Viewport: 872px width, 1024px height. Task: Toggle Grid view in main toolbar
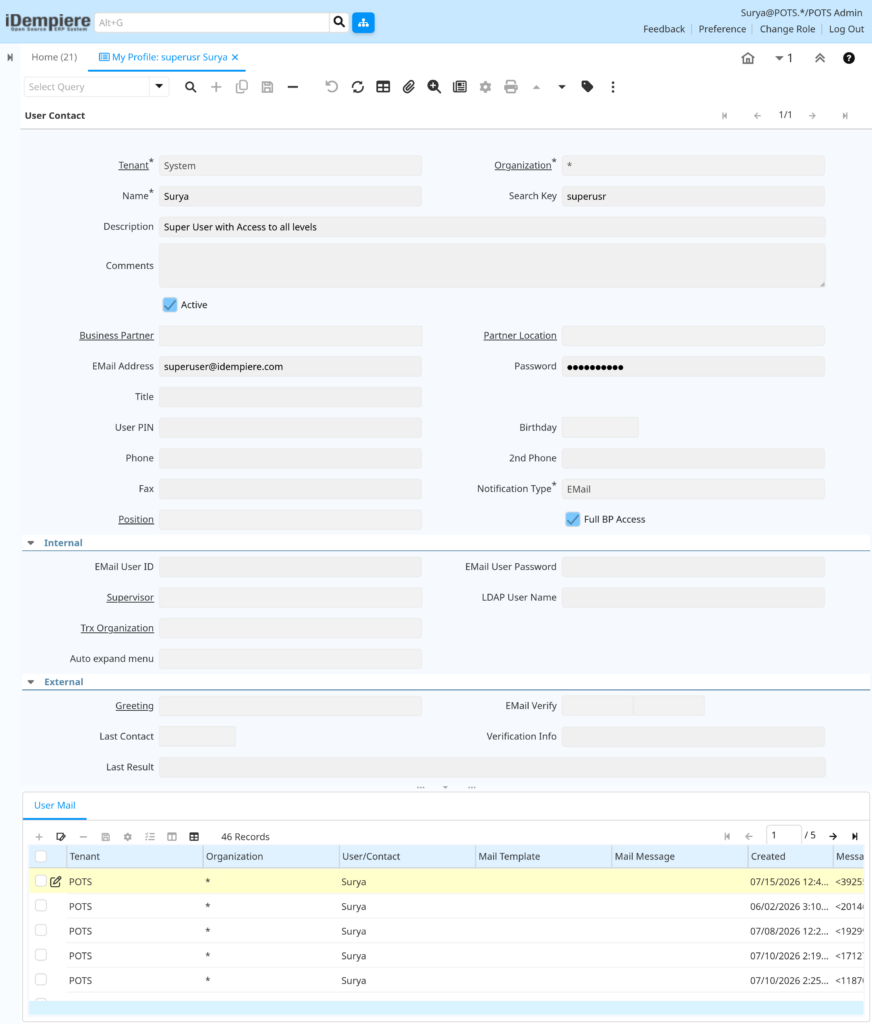(383, 87)
